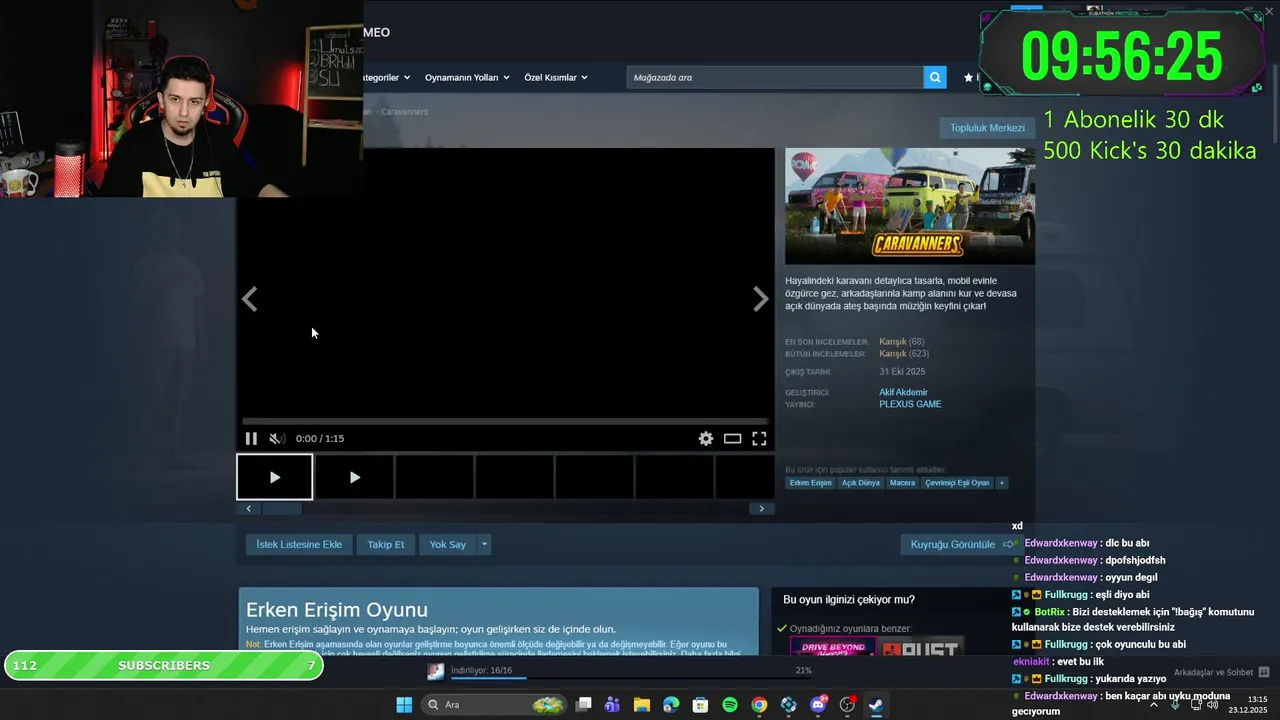Click the recent reviews Karışık (68) summary
Screen dimensions: 1280x720
(x=901, y=342)
